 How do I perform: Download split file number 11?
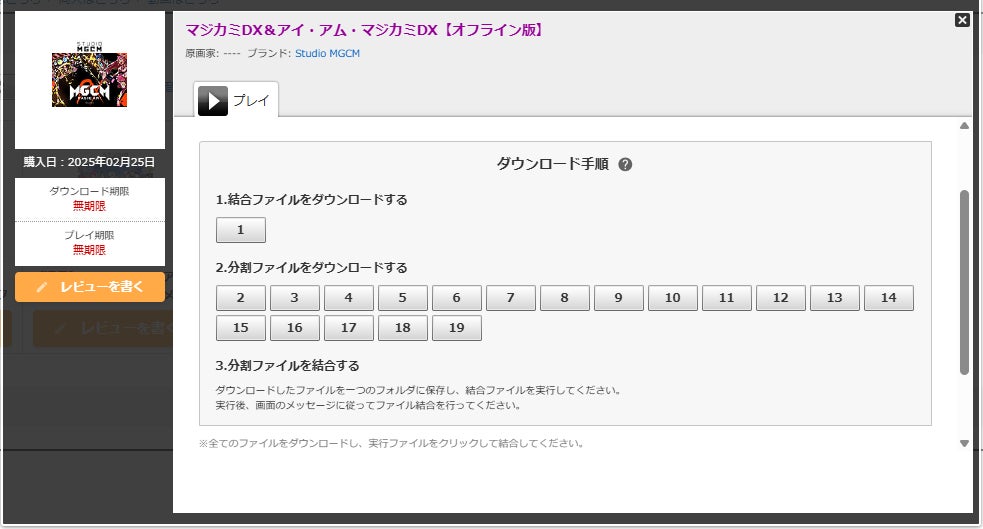tap(727, 298)
